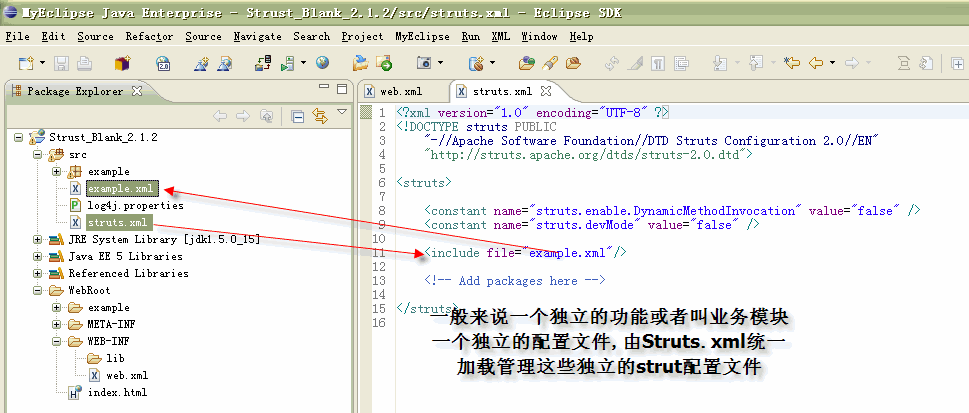Click the Open Type folder icon
969x413 pixels.
click(x=527, y=63)
